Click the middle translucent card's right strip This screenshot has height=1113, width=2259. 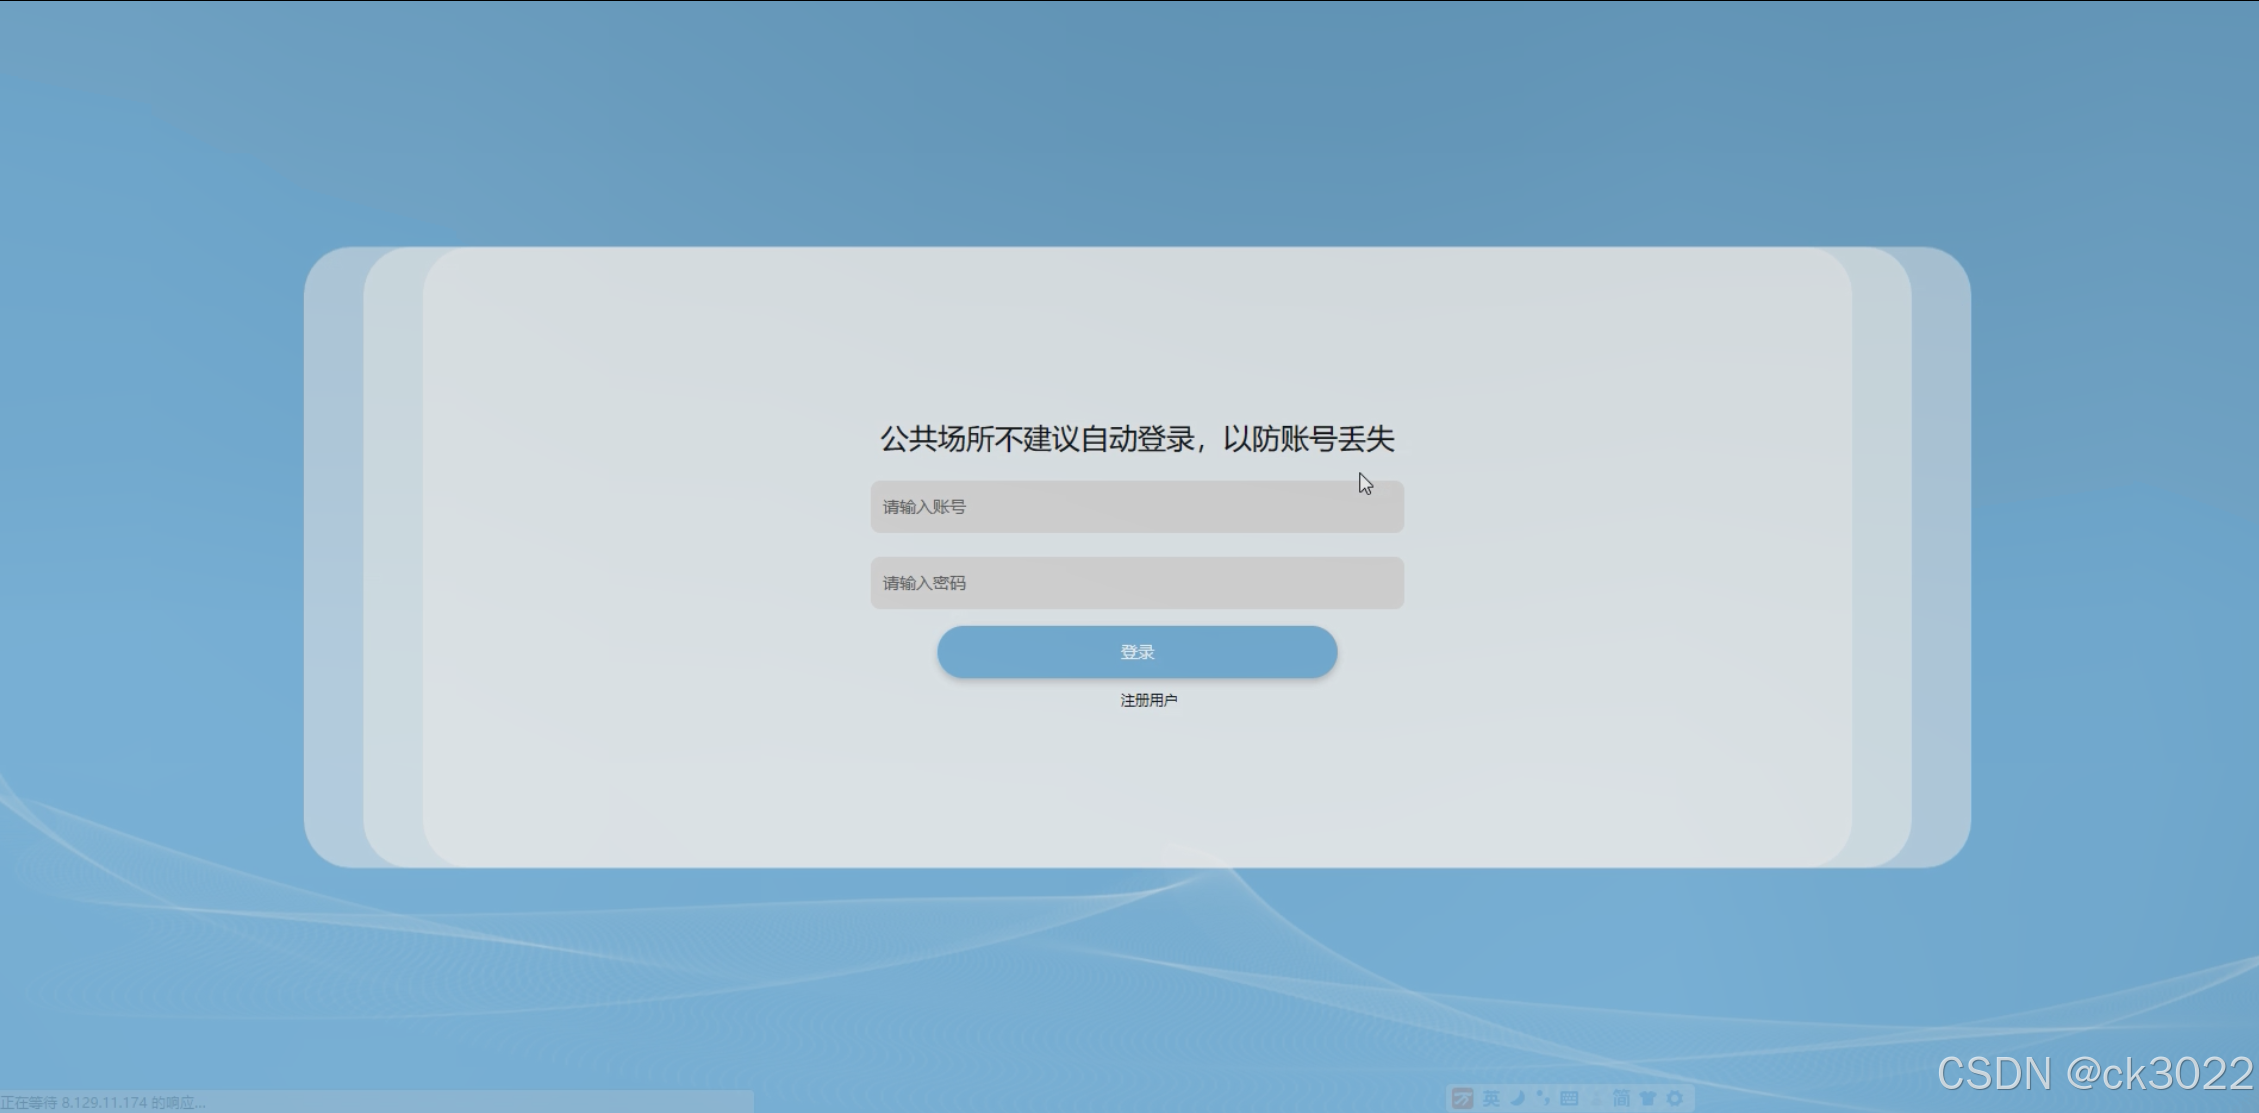(x=1881, y=557)
